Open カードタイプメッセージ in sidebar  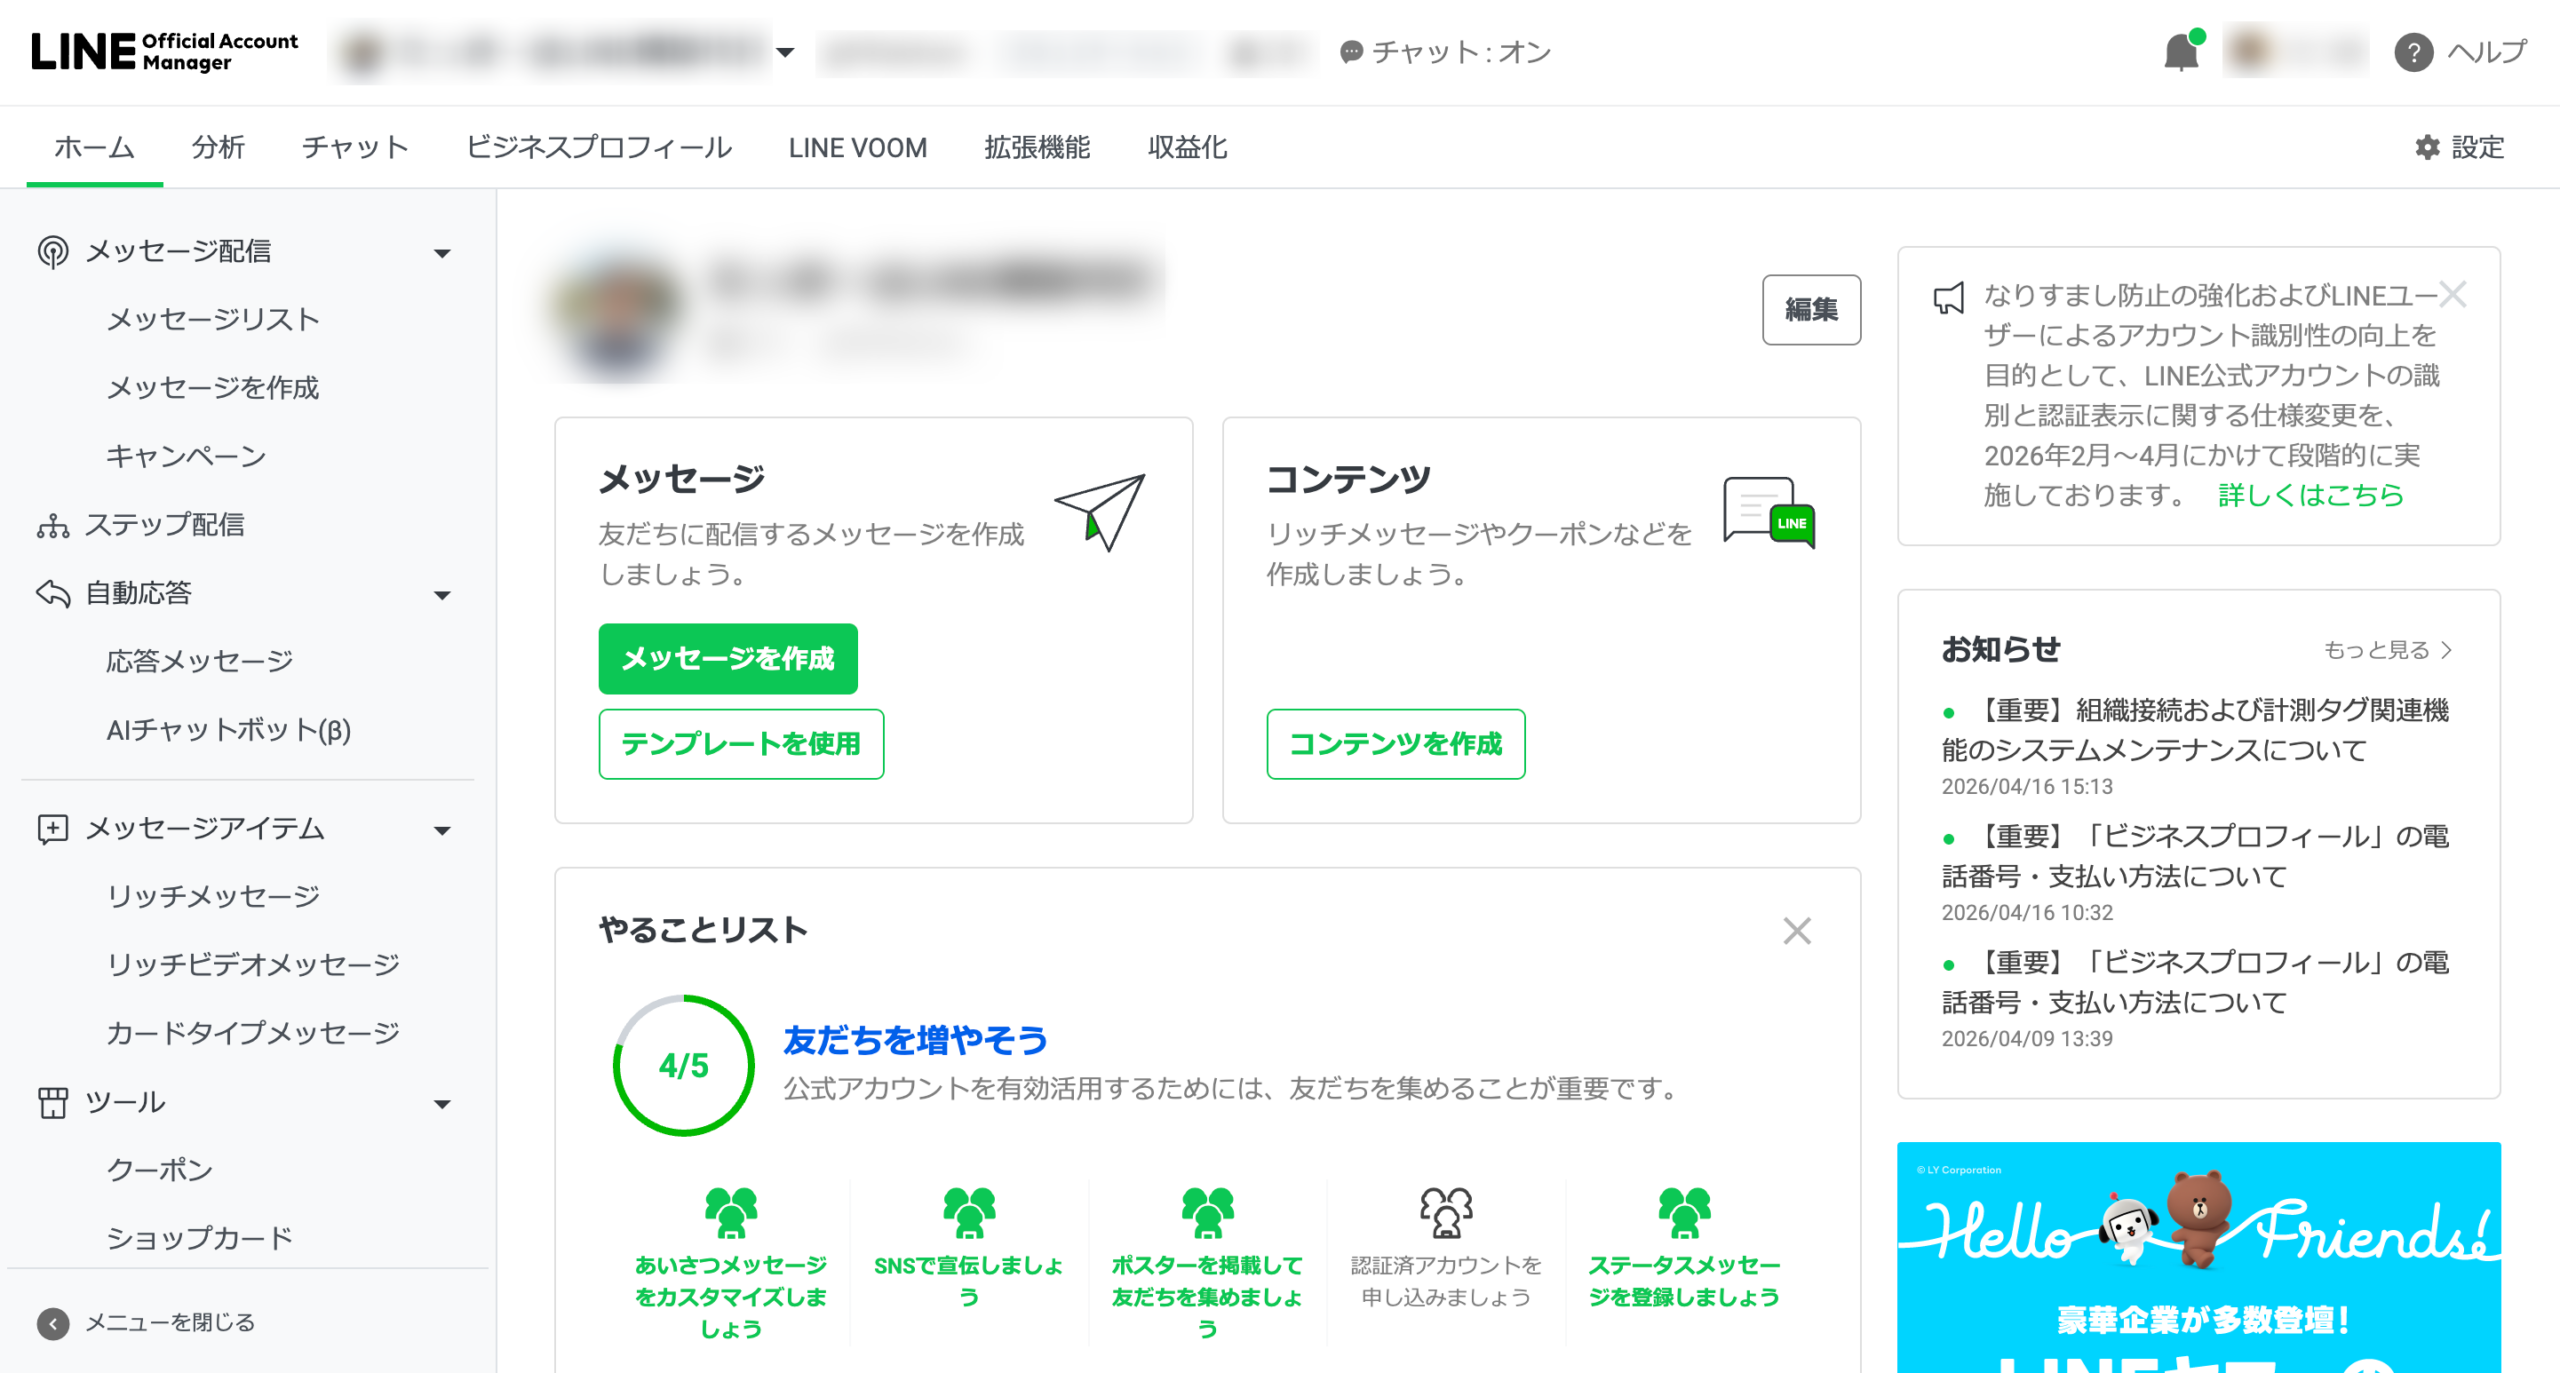pos(253,1033)
